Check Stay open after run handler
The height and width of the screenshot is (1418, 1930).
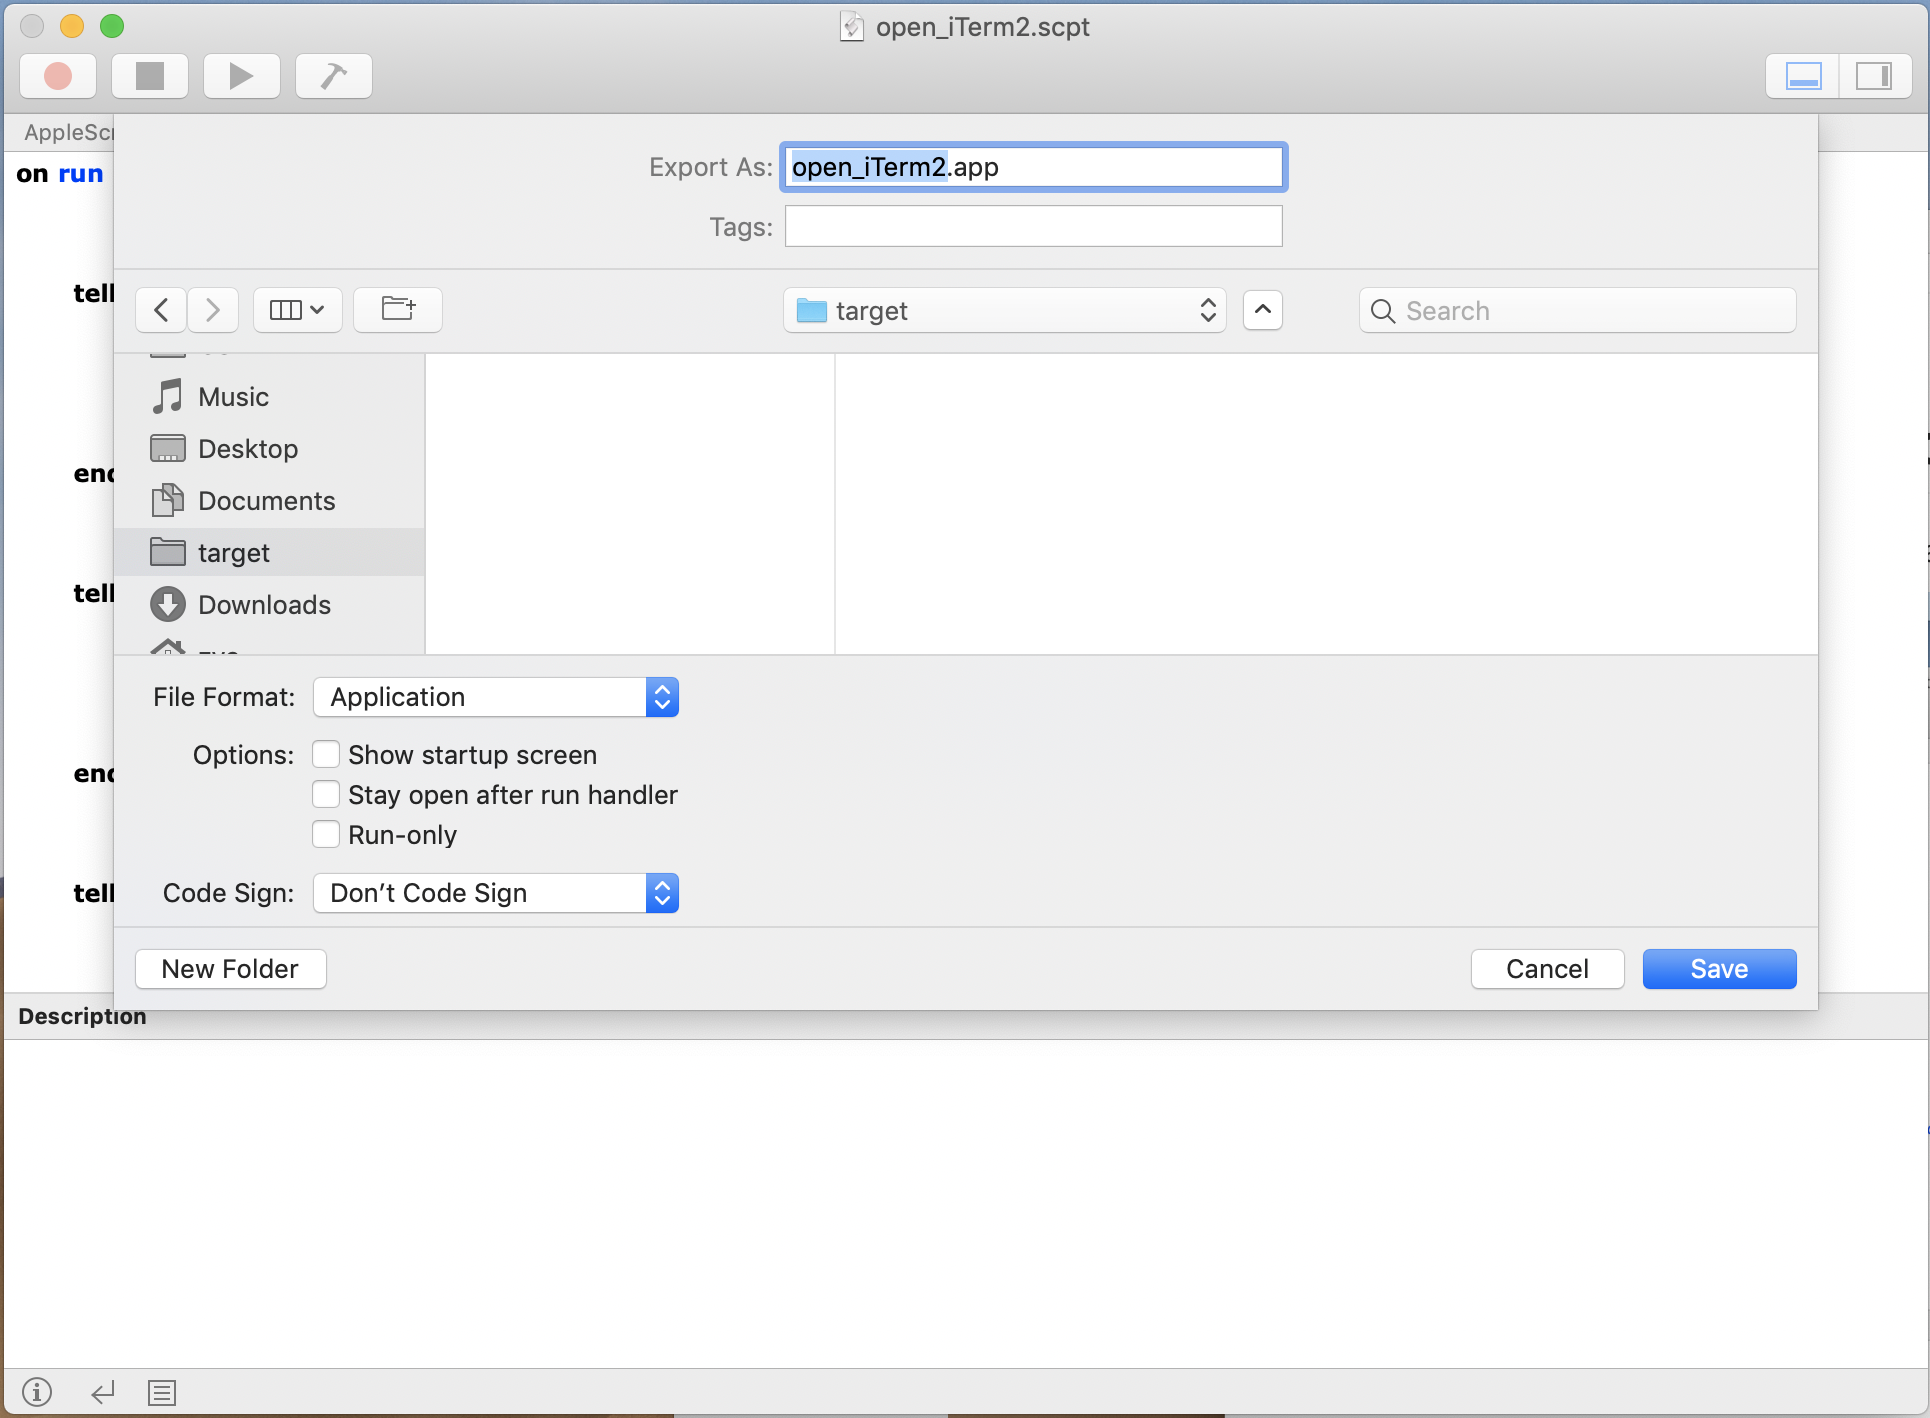pyautogui.click(x=326, y=794)
